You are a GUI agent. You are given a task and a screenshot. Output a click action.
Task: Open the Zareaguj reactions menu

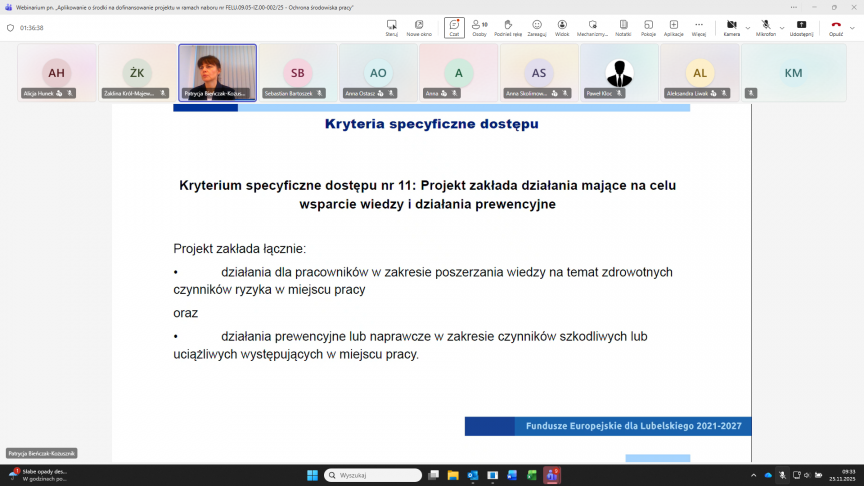[537, 27]
